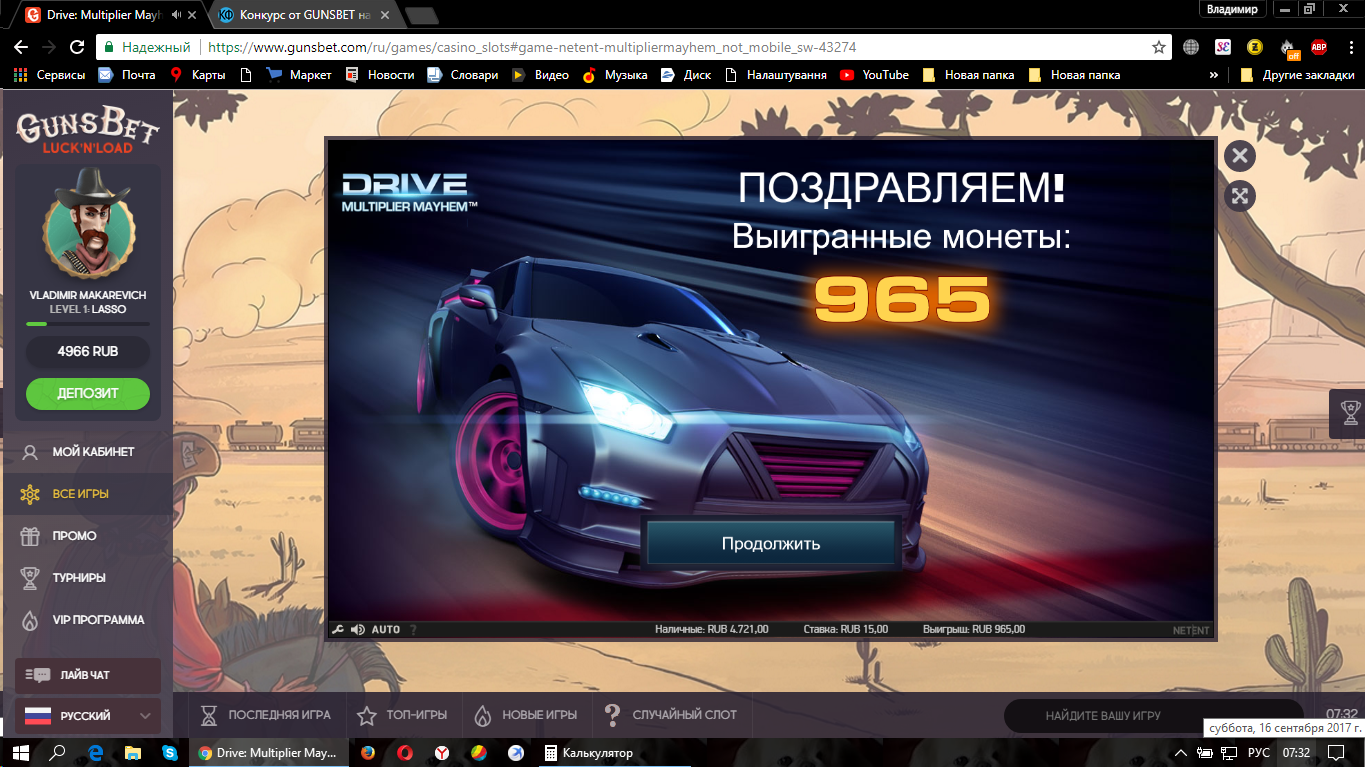The image size is (1365, 767).
Task: Open the game help question mark
Action: tap(413, 630)
